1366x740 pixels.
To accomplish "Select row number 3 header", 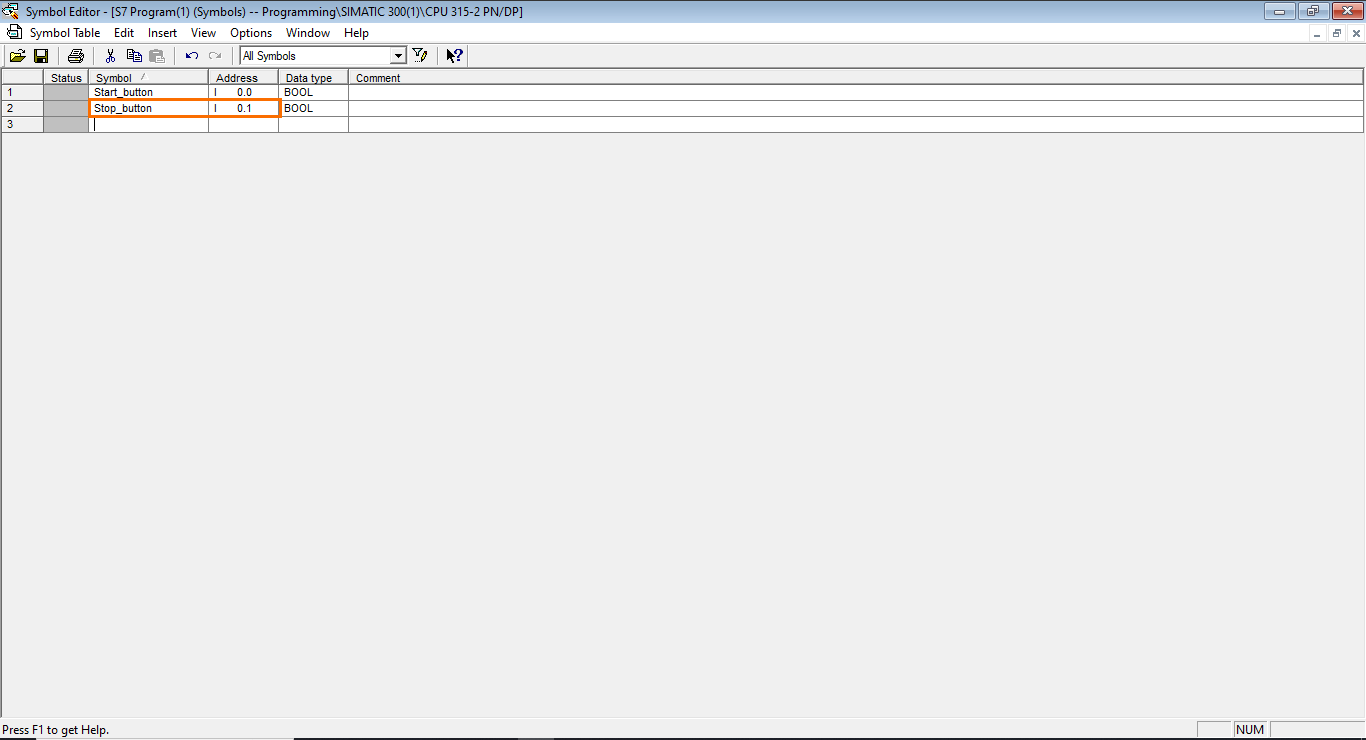I will point(22,124).
